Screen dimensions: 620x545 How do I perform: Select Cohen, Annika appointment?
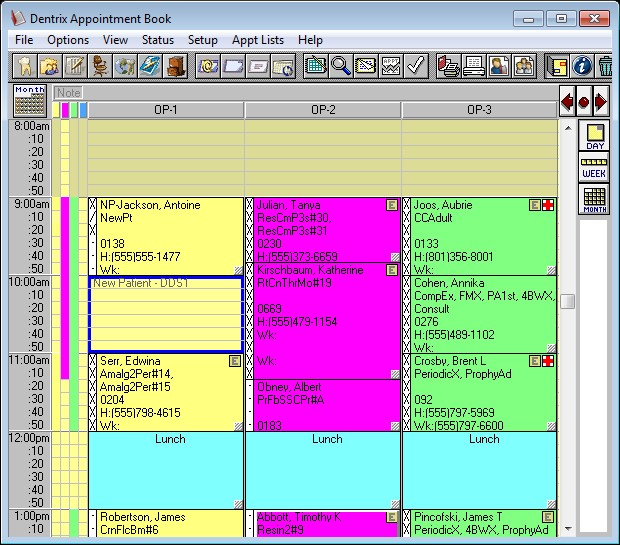(x=479, y=314)
